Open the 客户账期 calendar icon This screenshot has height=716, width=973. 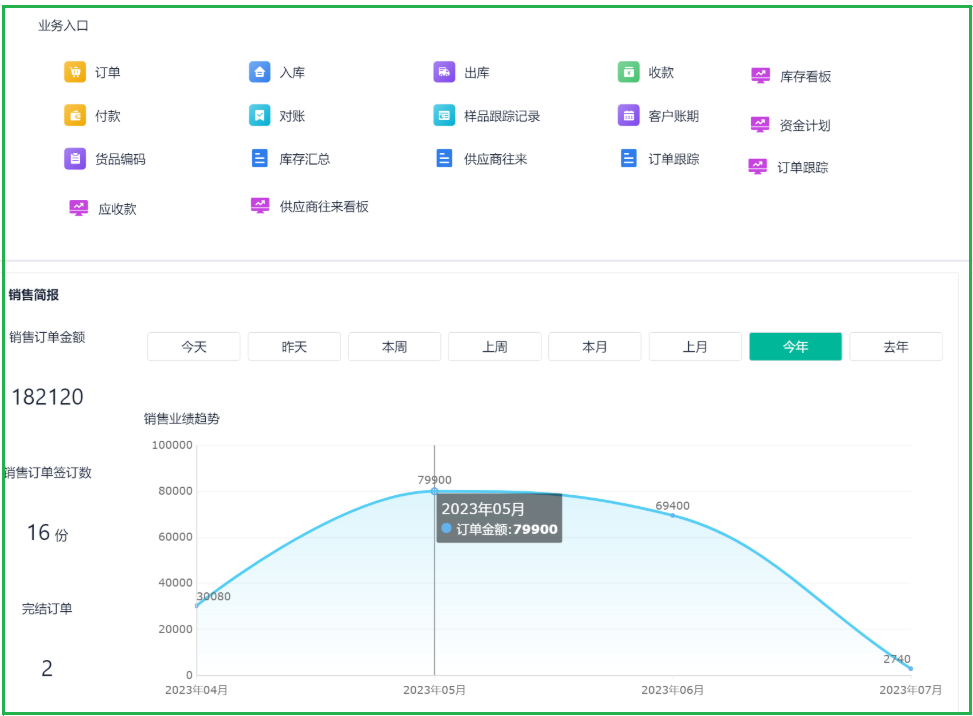point(628,116)
